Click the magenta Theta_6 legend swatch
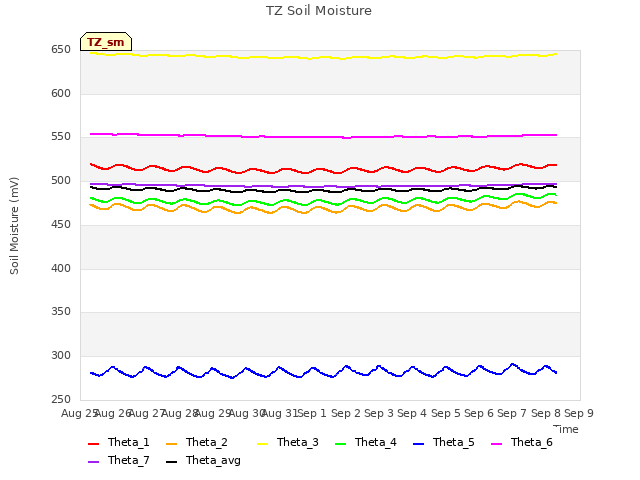 (x=496, y=444)
